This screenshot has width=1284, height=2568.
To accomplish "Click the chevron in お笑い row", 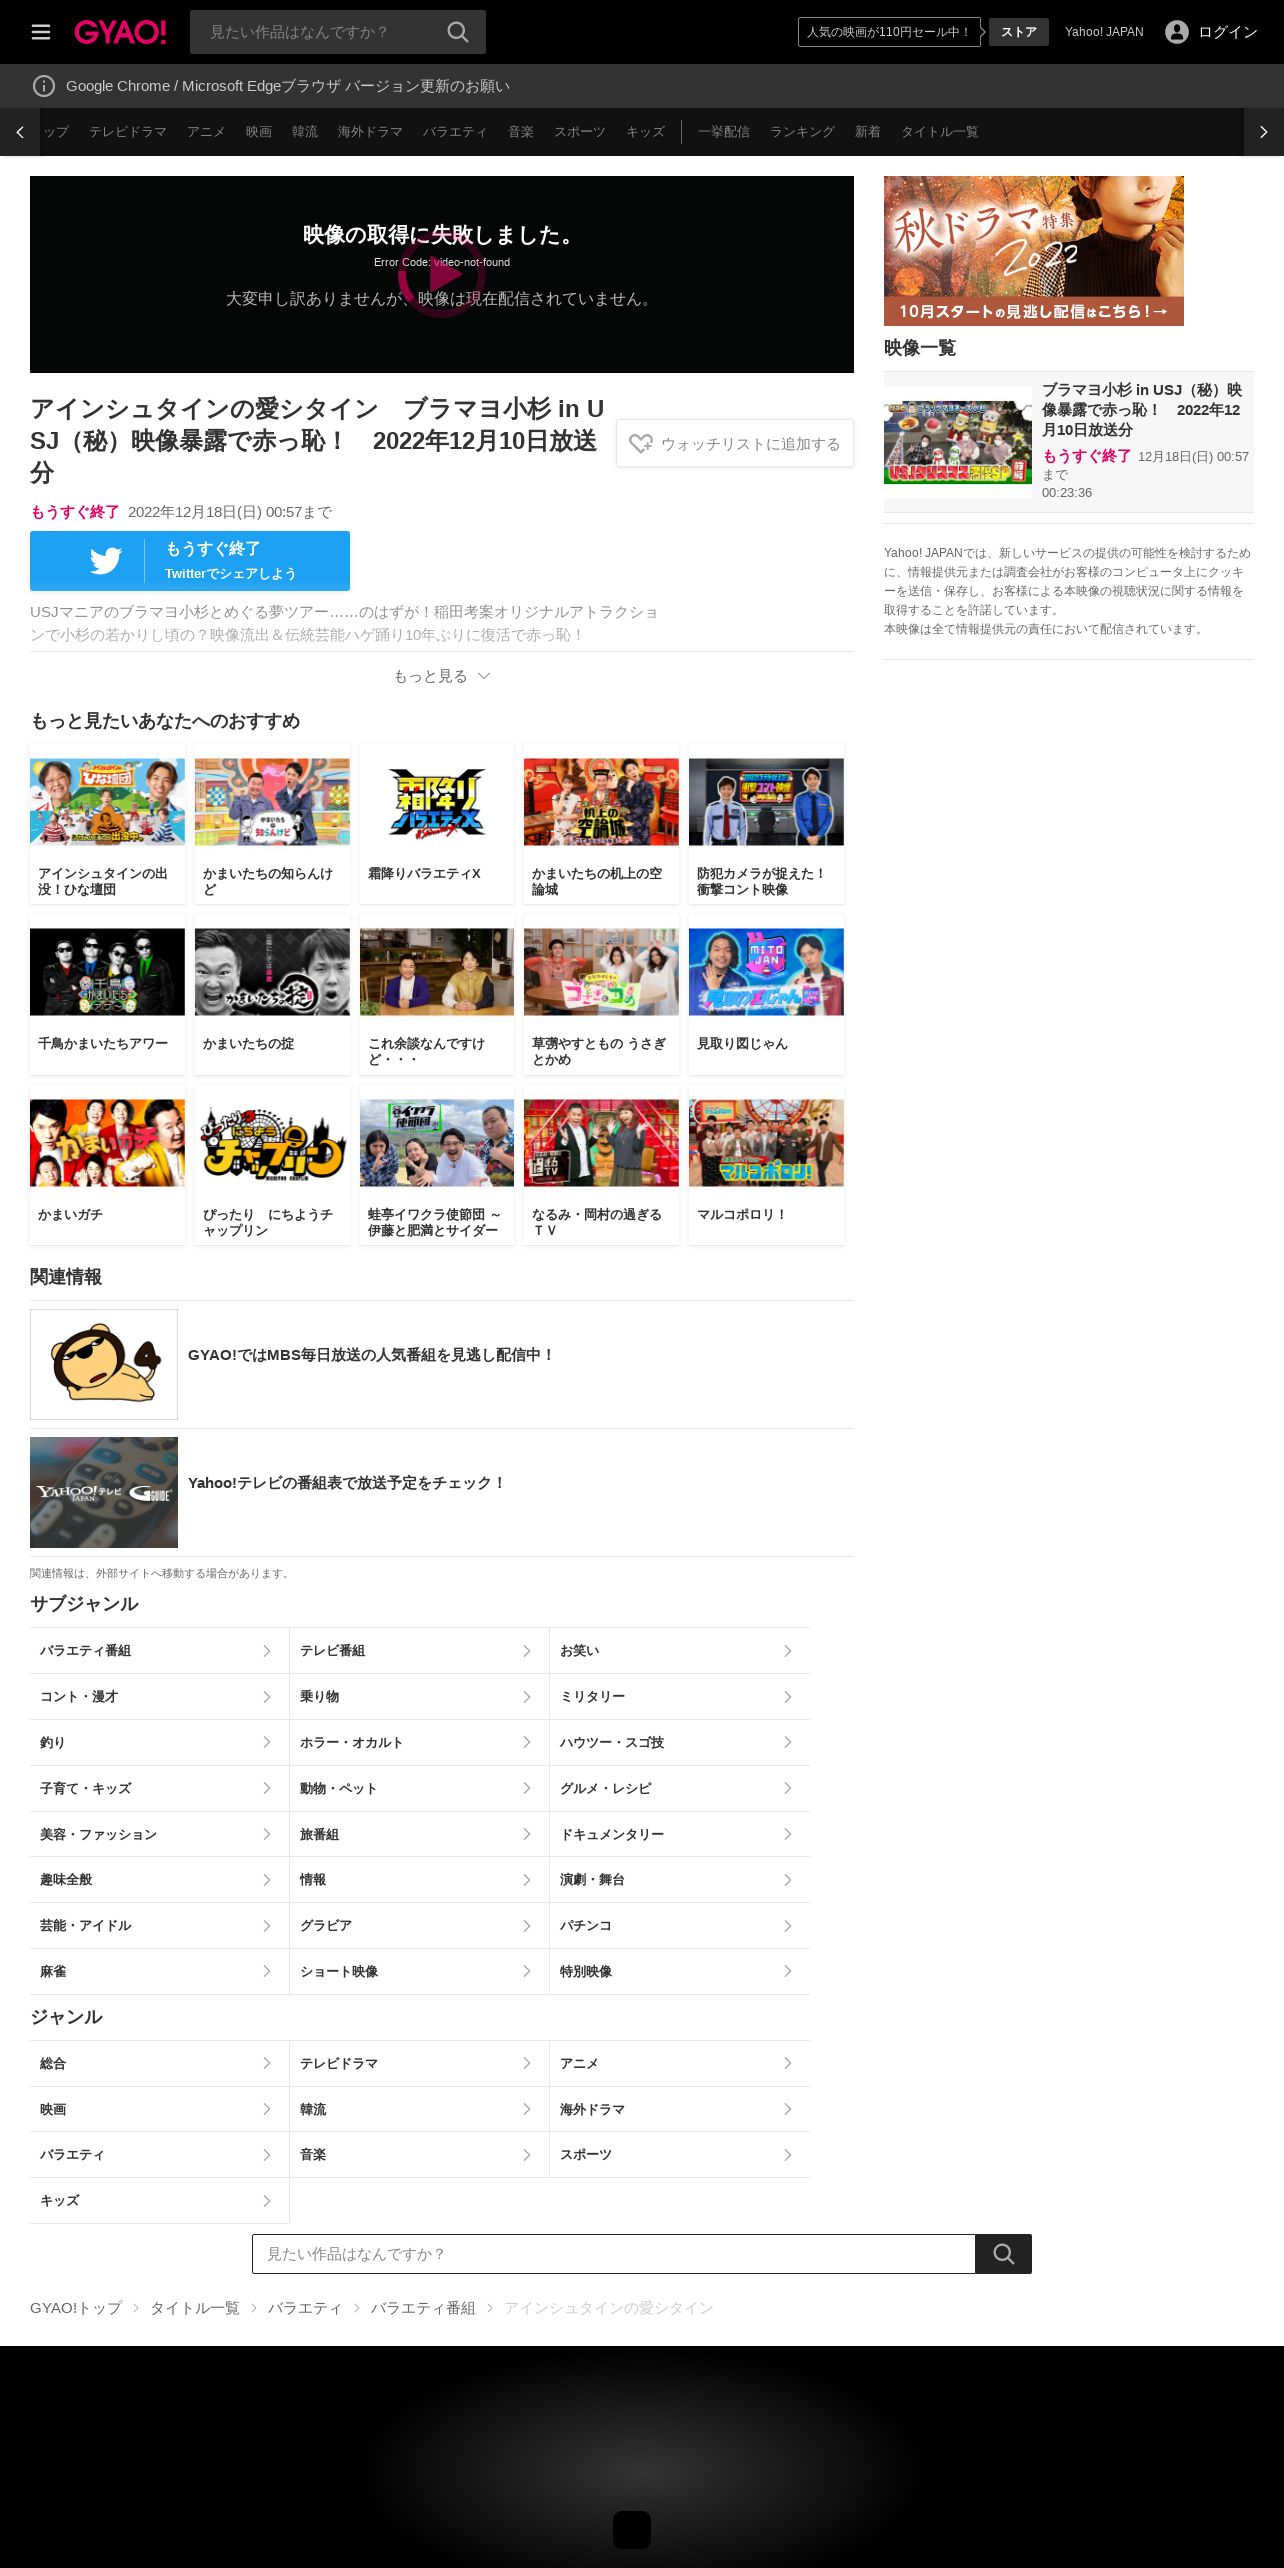I will tap(788, 1651).
